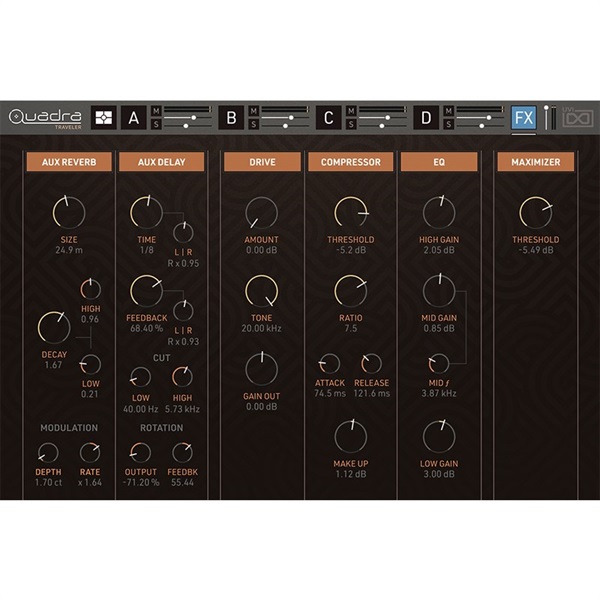The height and width of the screenshot is (600, 600).
Task: Click the compressor RATIO knob
Action: [351, 291]
